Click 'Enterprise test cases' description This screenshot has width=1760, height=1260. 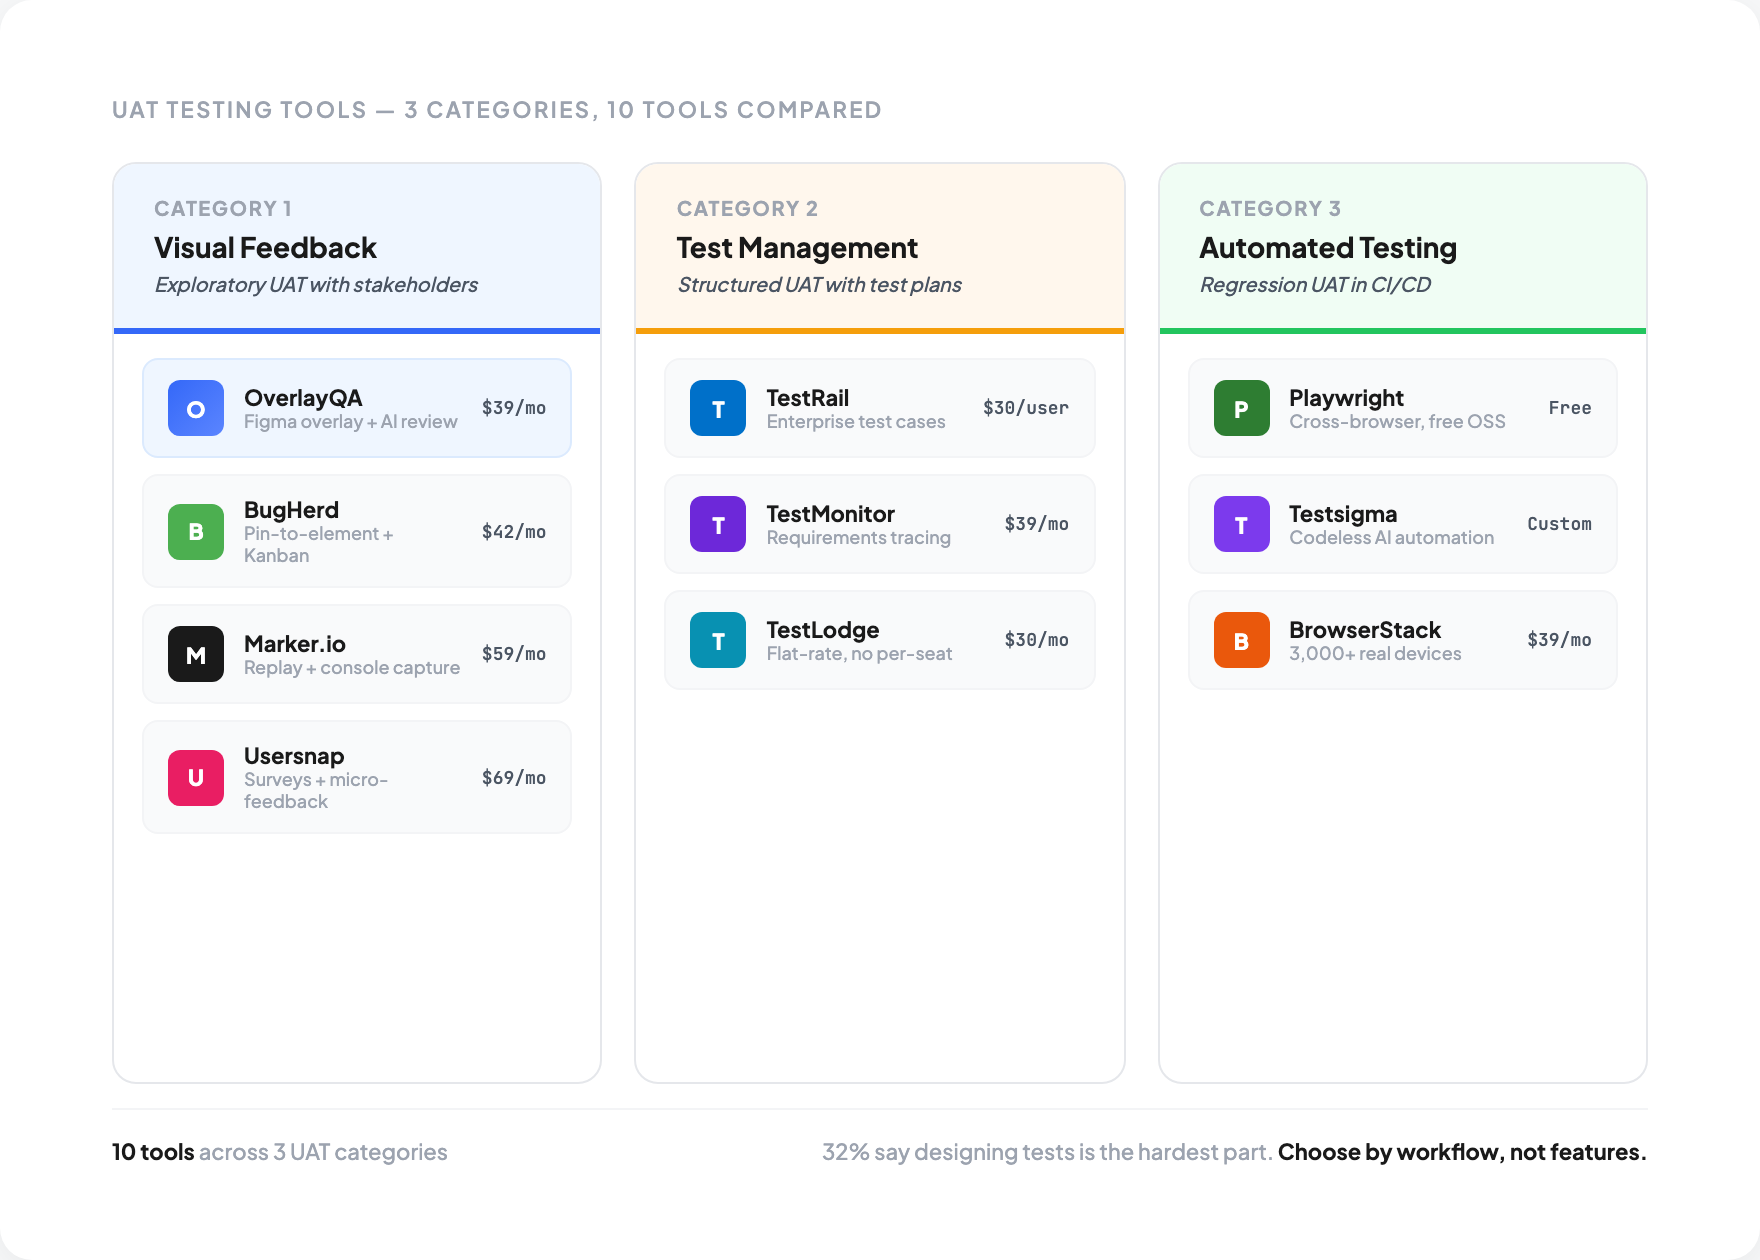856,422
